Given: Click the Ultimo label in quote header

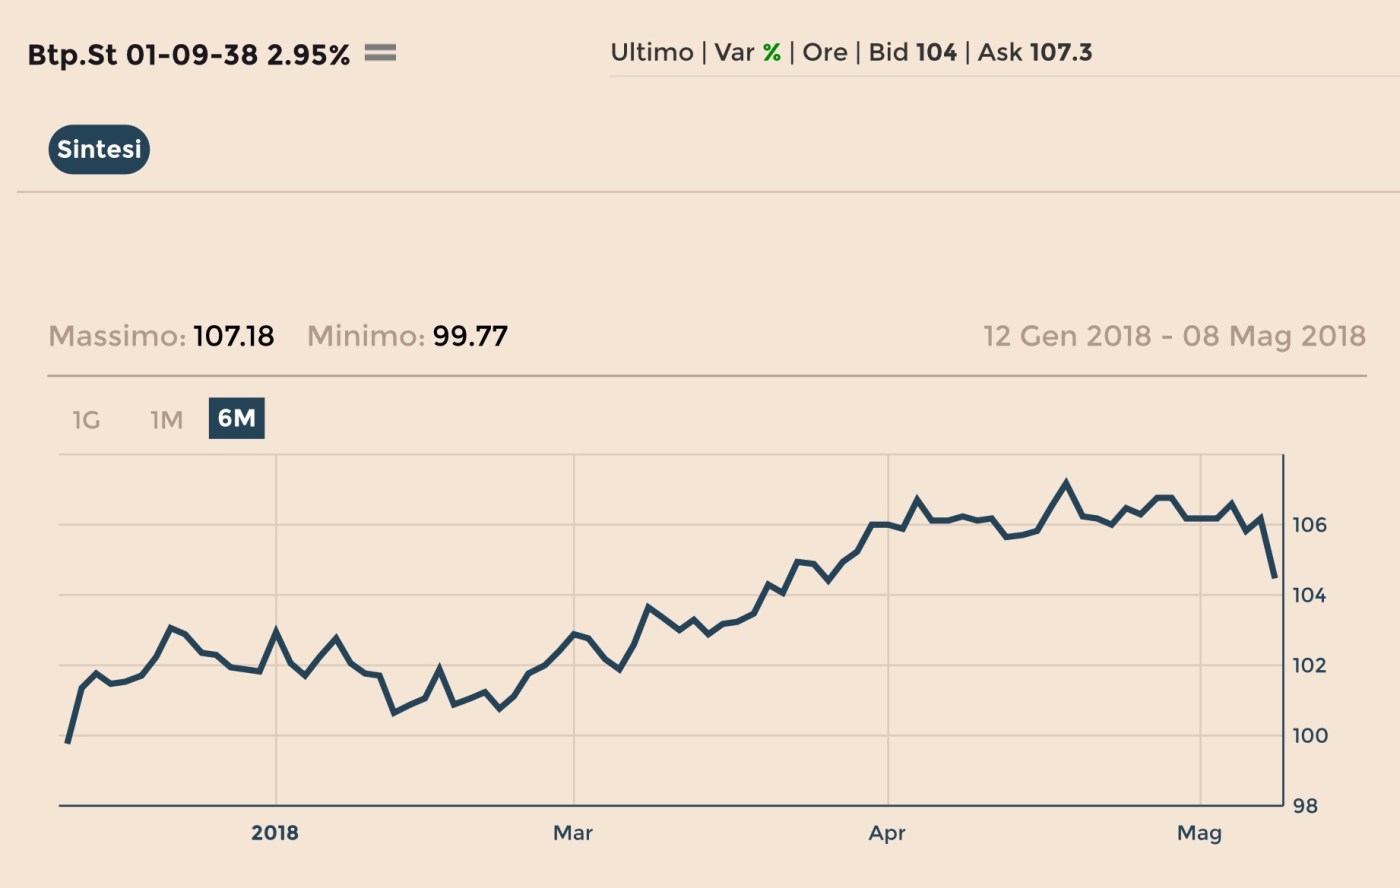Looking at the screenshot, I should pos(651,53).
